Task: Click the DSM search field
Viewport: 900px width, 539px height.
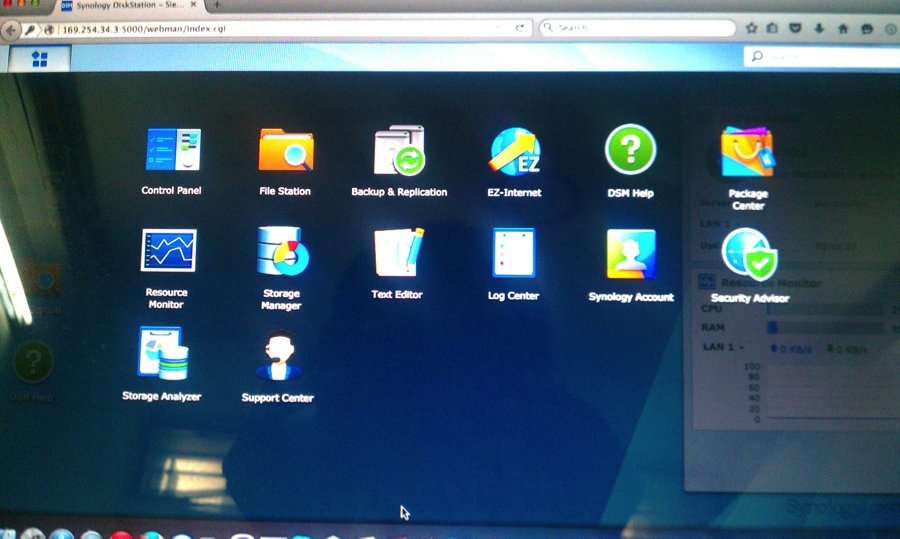Action: pos(823,56)
